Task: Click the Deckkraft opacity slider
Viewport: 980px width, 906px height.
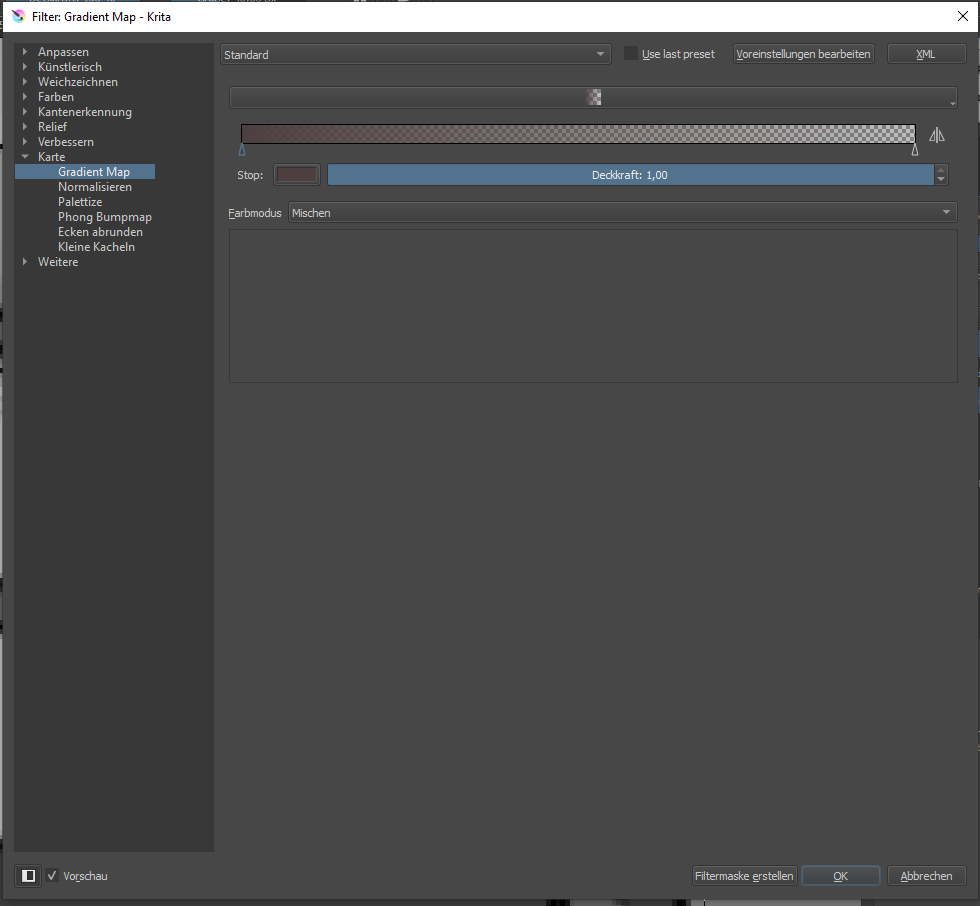Action: coord(630,175)
